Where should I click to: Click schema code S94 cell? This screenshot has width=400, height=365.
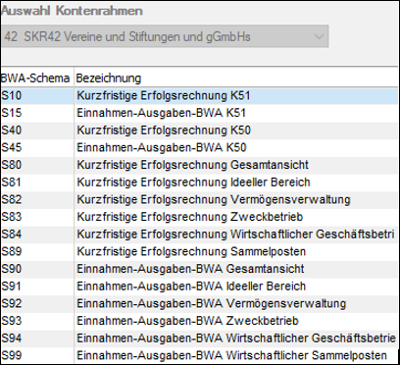click(37, 338)
